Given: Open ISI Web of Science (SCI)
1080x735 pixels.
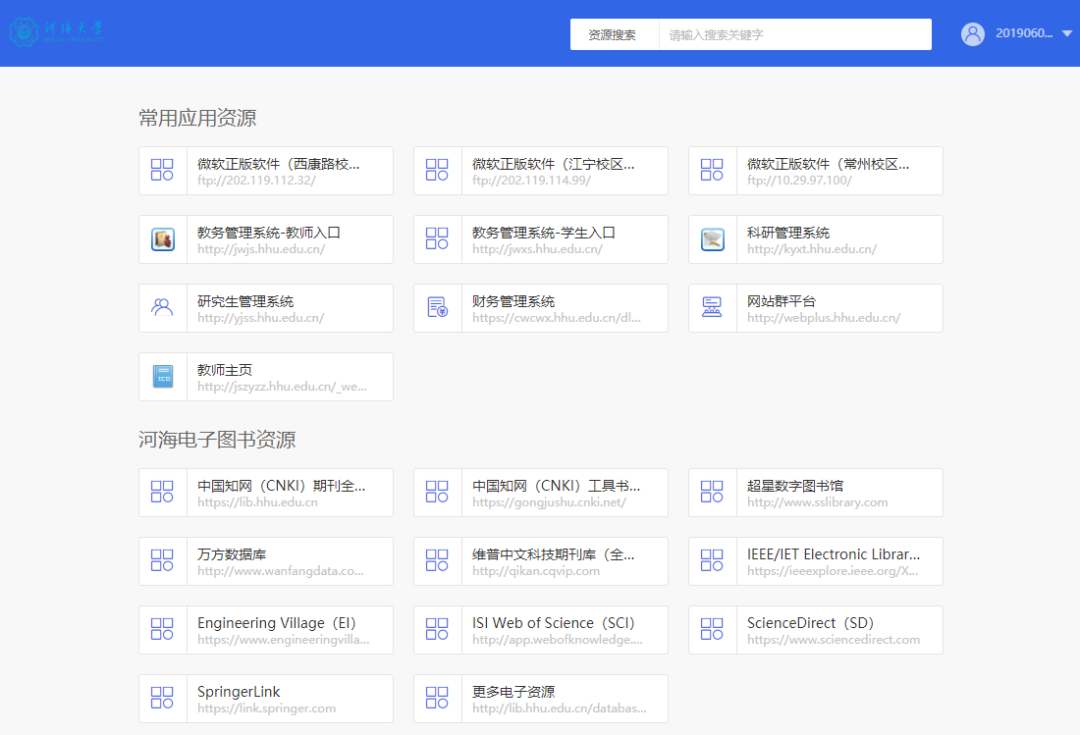Looking at the screenshot, I should pyautogui.click(x=540, y=630).
